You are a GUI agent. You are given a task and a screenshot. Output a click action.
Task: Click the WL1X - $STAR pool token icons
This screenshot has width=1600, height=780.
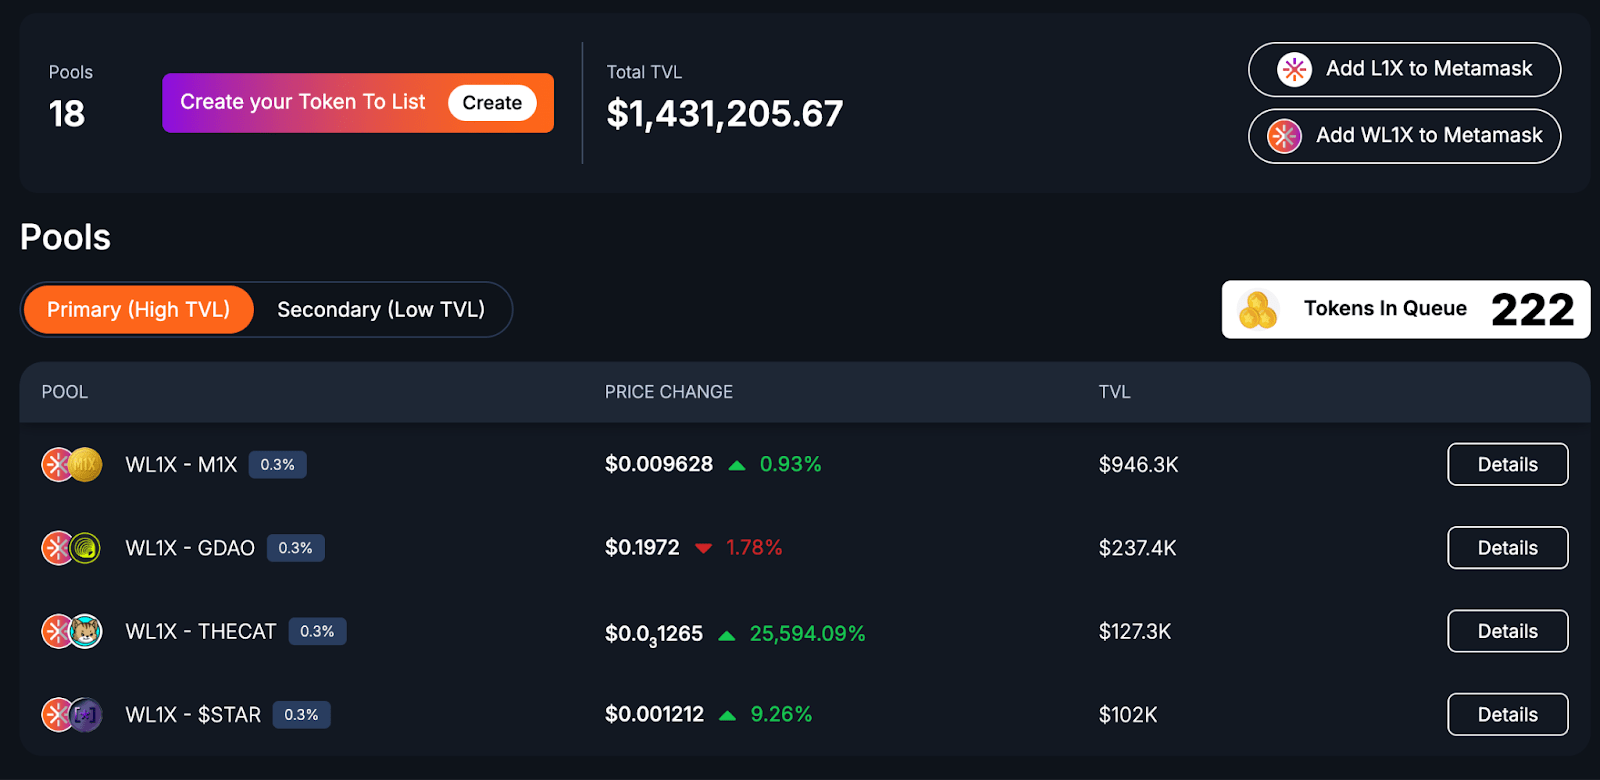point(72,715)
